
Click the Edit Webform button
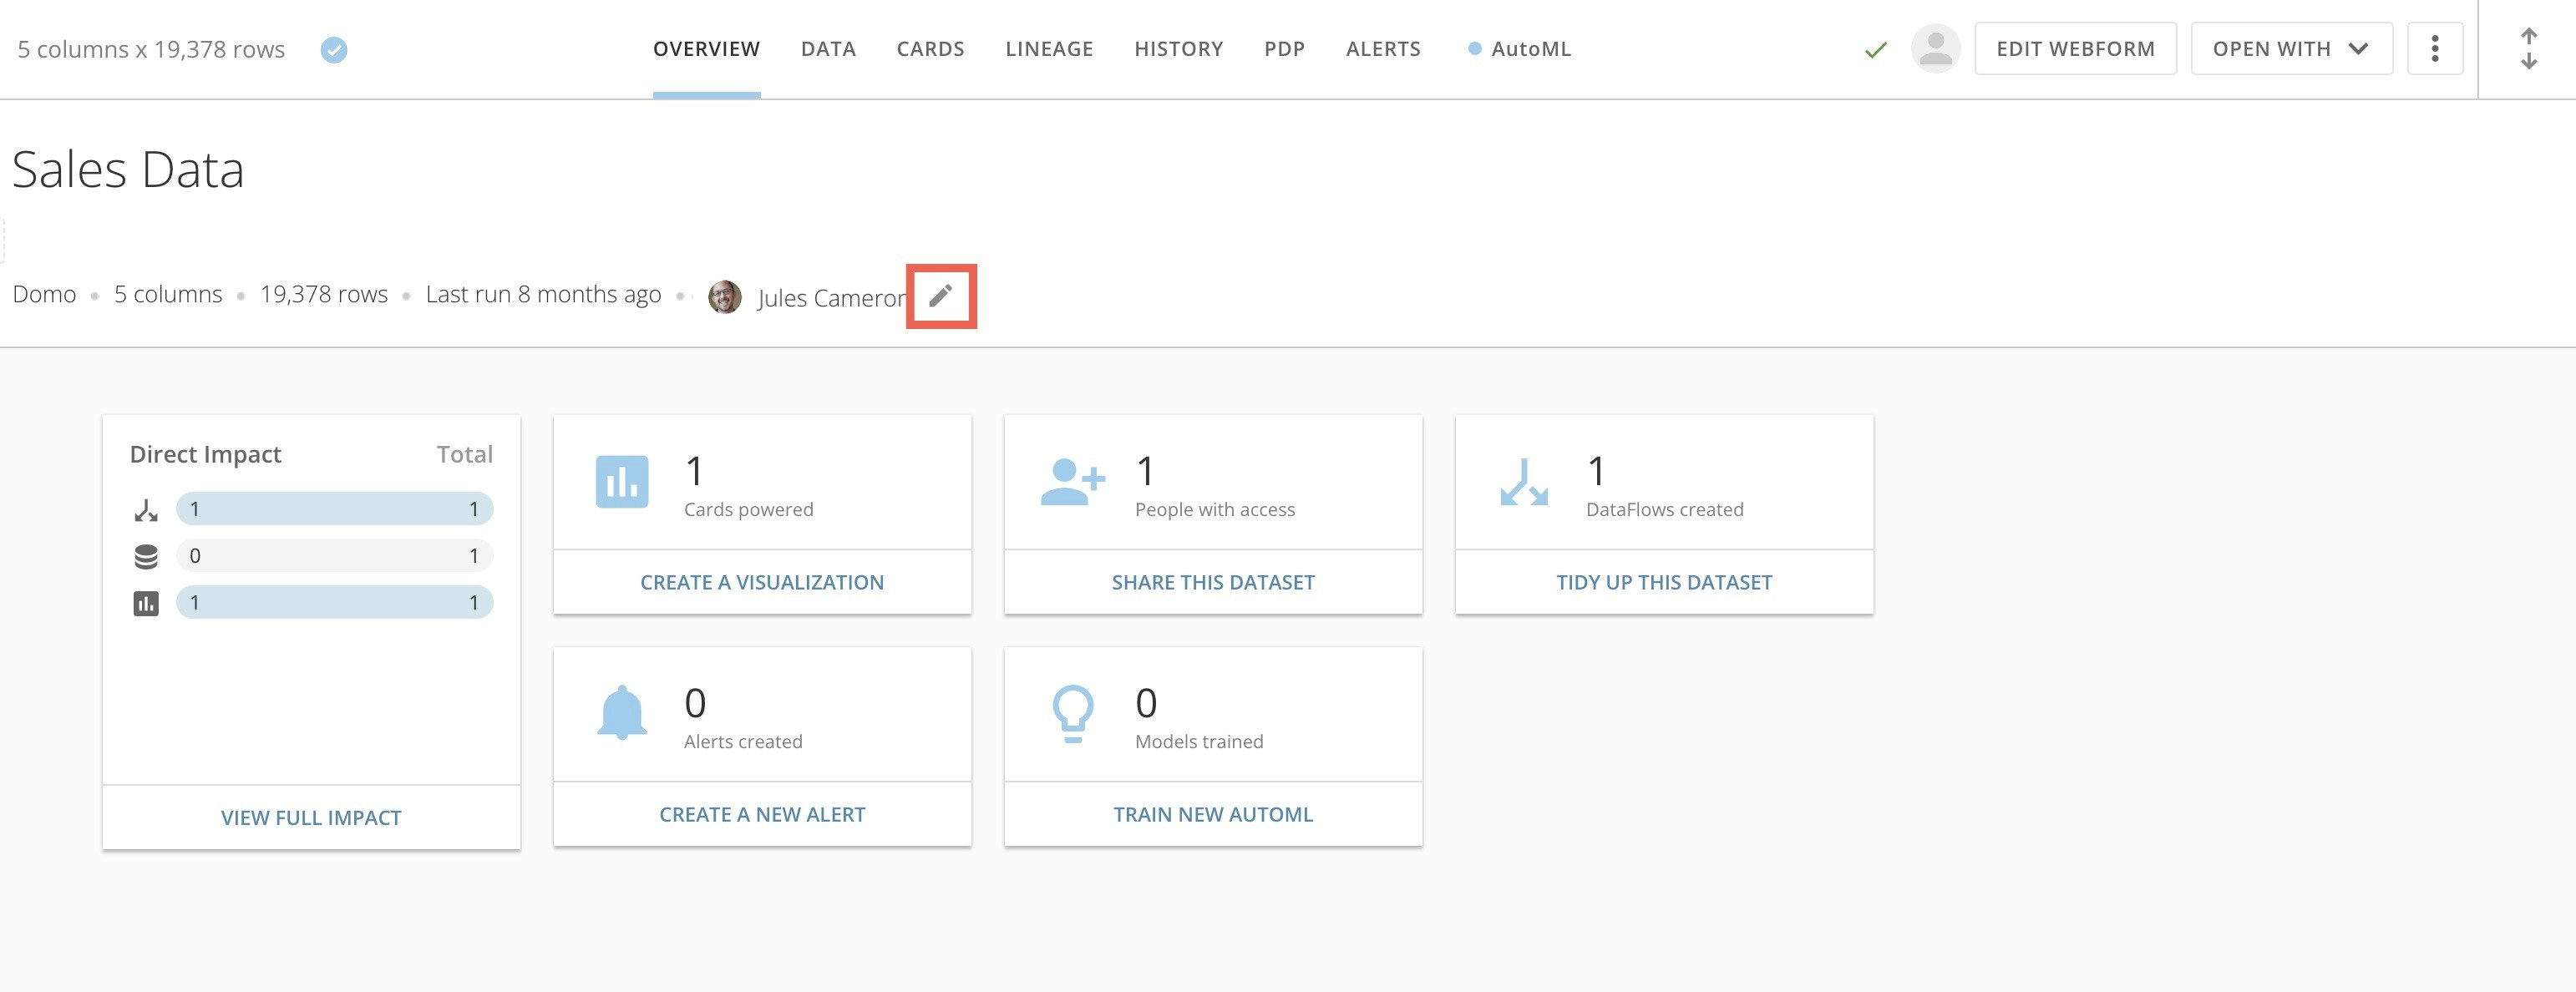click(2075, 48)
